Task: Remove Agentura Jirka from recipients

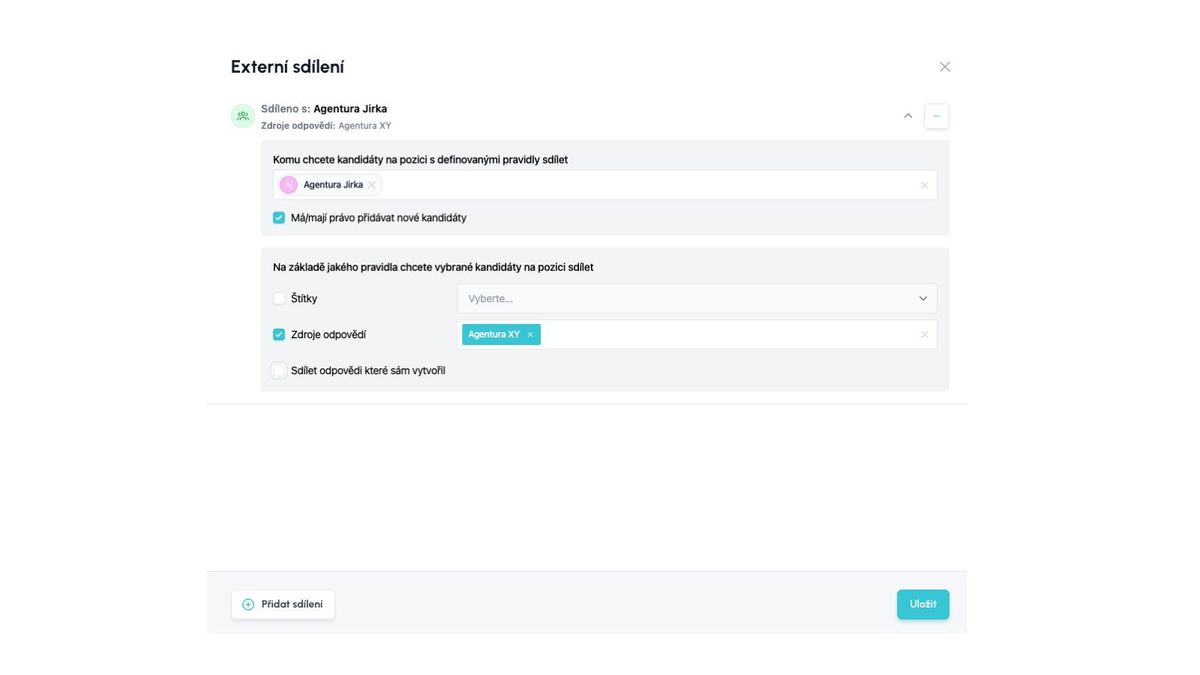Action: [372, 185]
